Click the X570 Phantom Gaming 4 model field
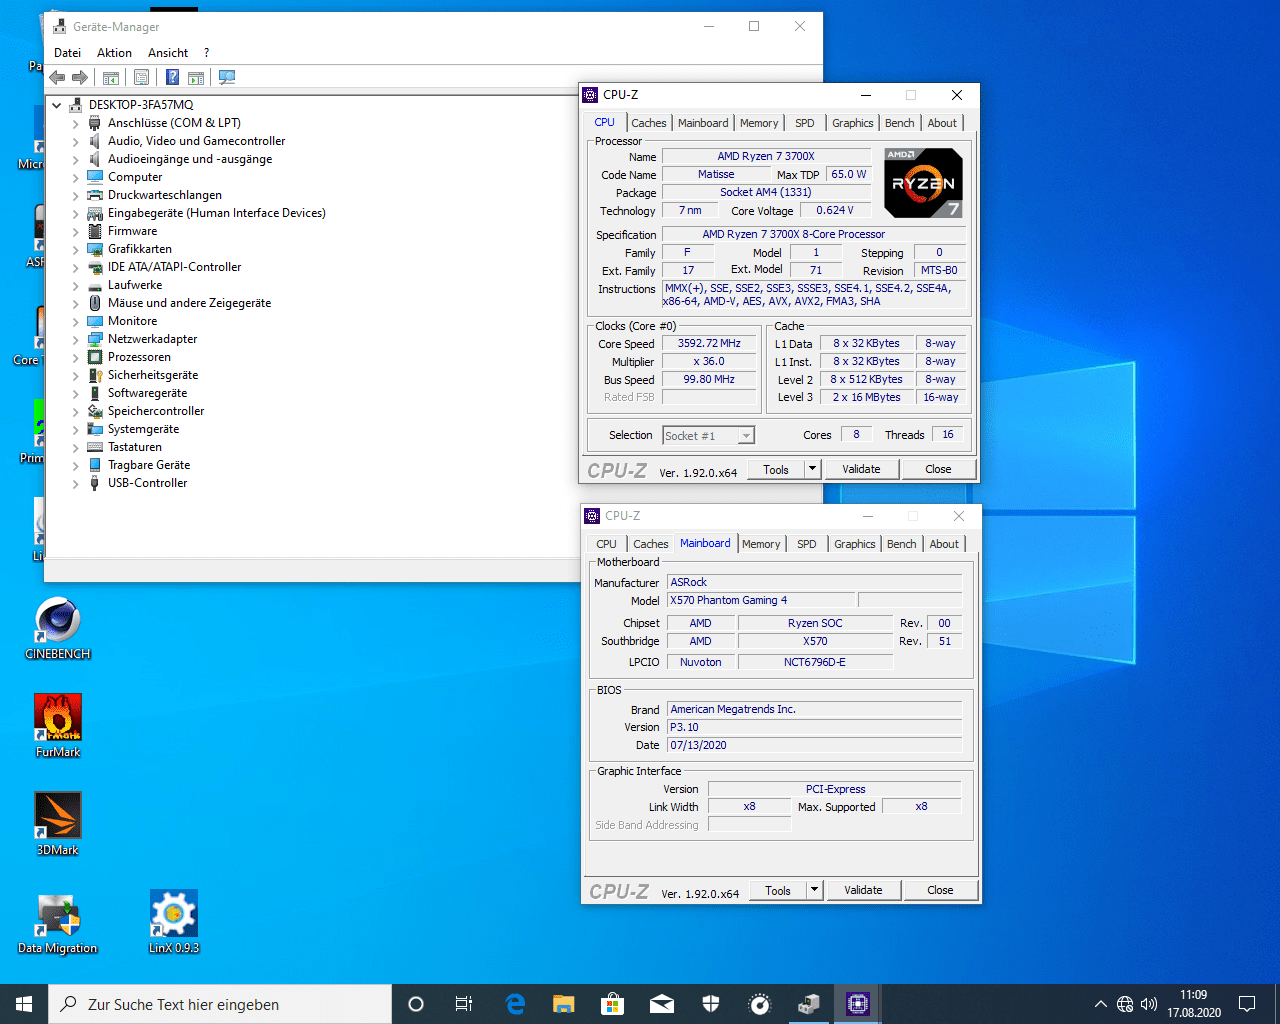 (761, 600)
